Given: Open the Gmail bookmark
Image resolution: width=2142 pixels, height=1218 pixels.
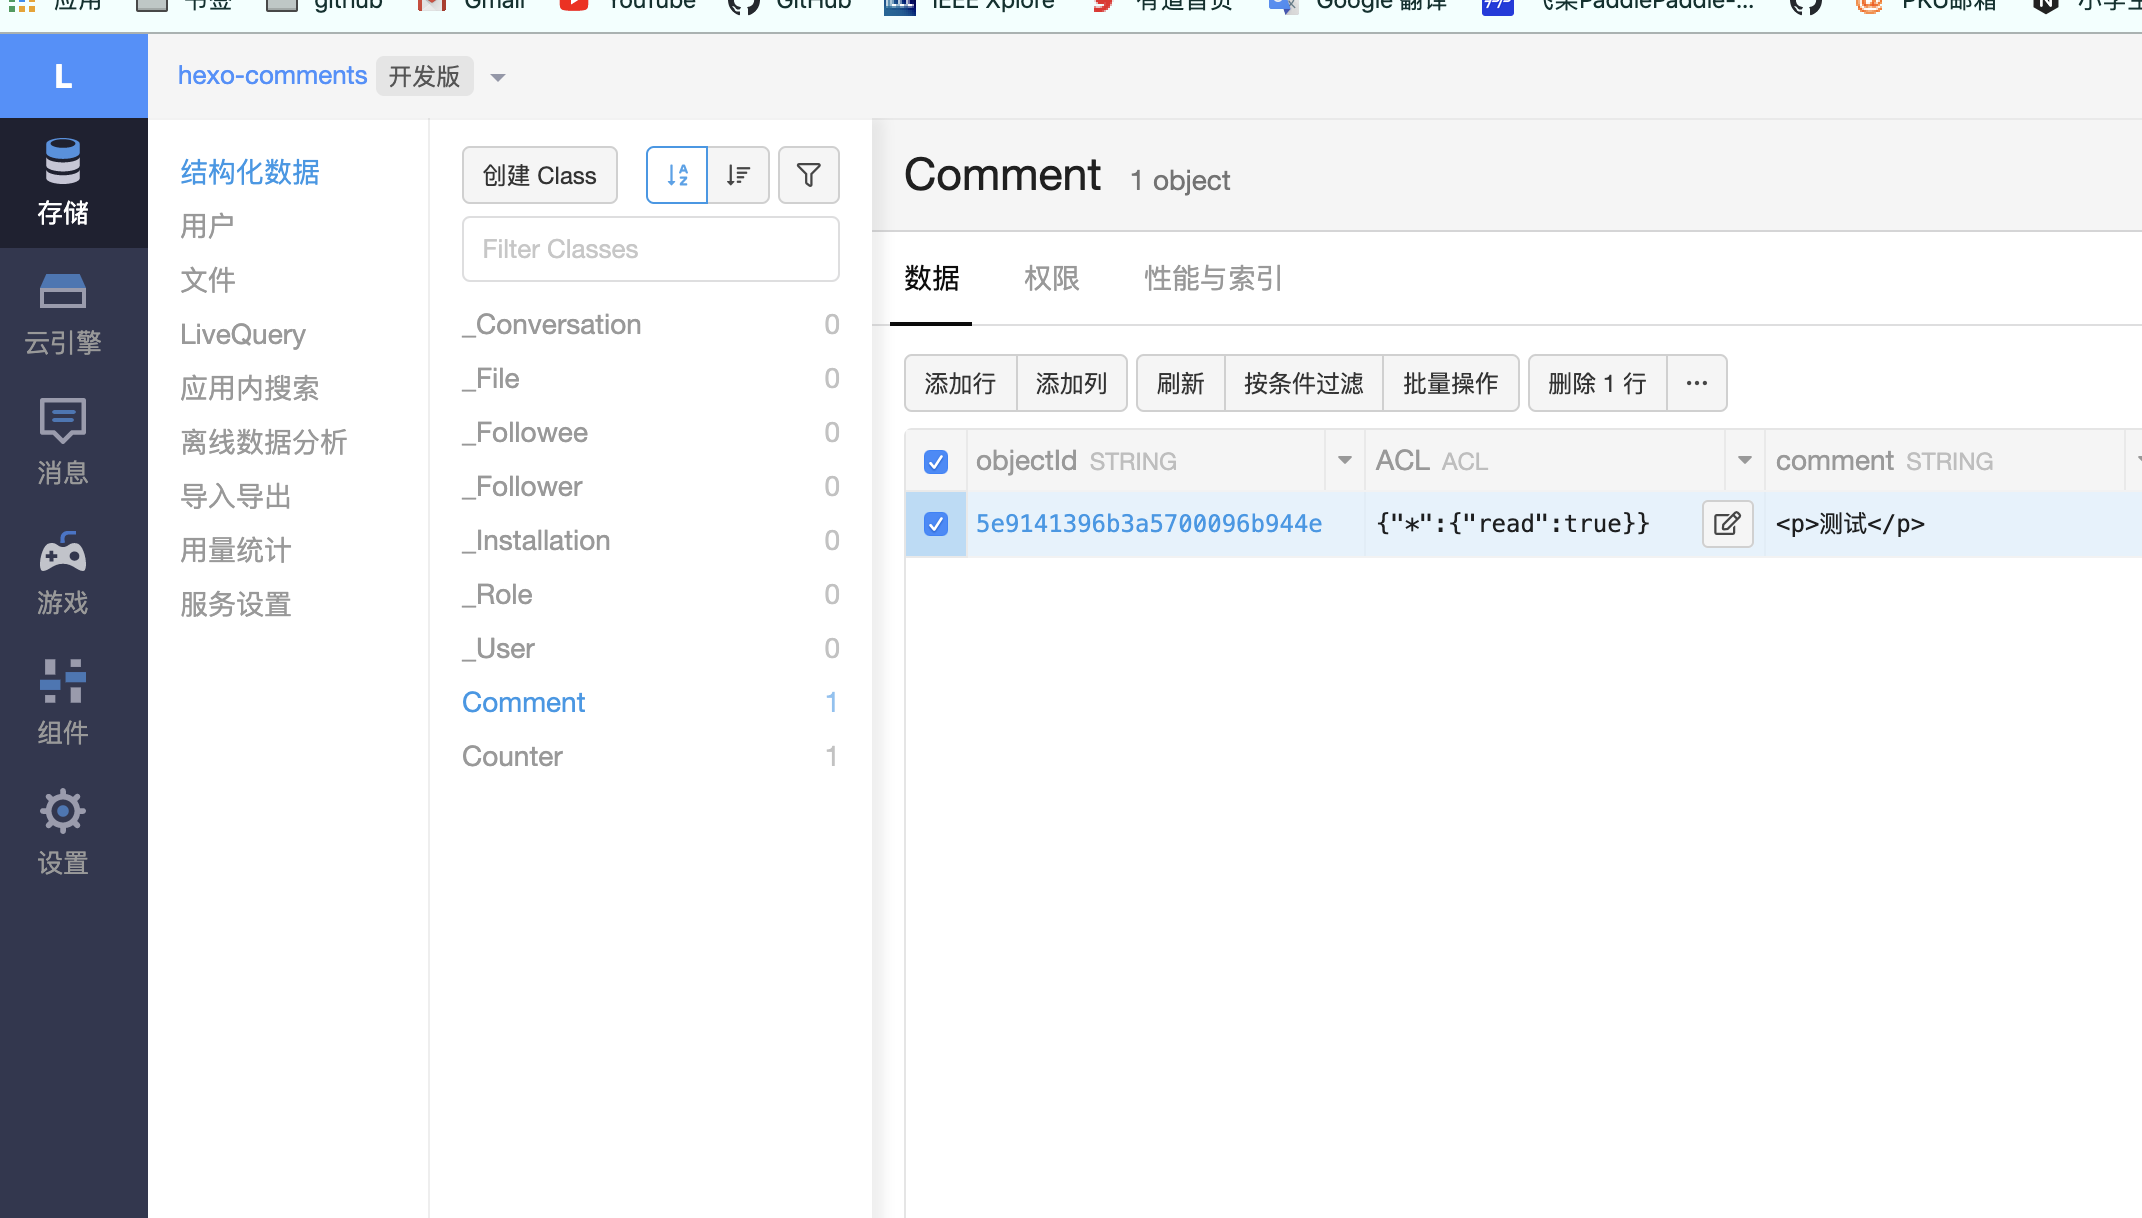Looking at the screenshot, I should pos(471,6).
